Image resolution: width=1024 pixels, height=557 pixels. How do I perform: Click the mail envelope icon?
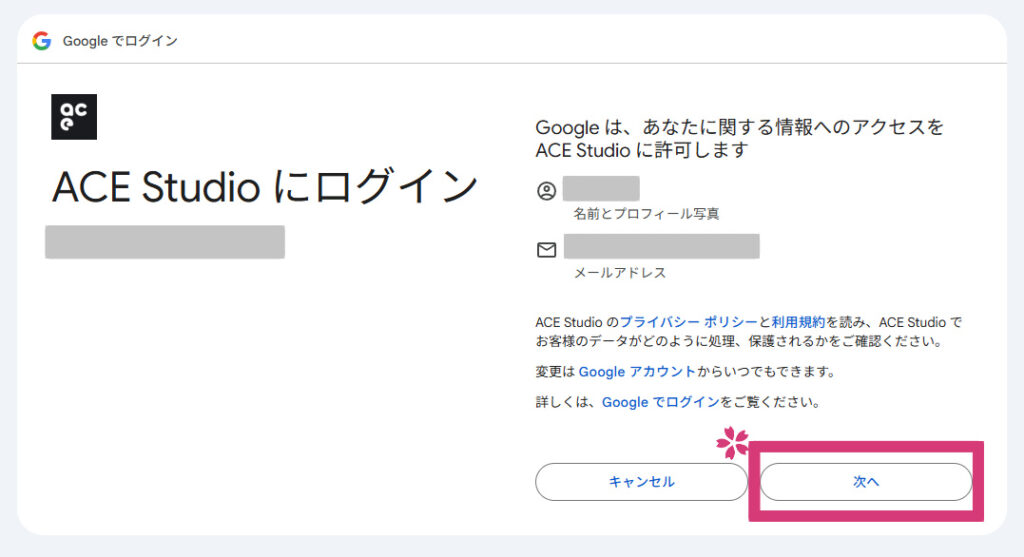(x=546, y=249)
